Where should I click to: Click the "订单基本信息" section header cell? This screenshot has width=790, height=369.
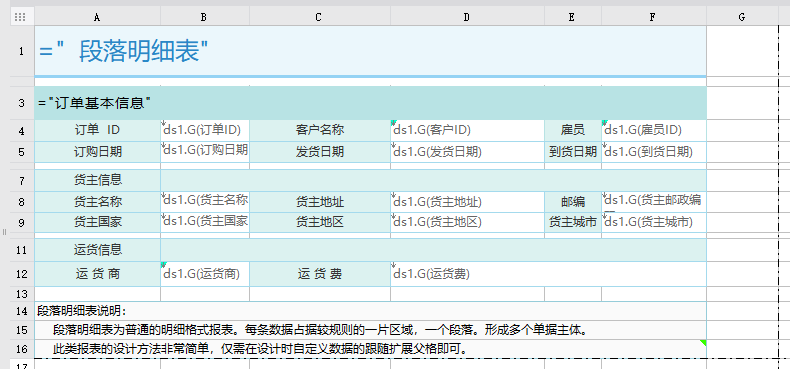(x=370, y=103)
